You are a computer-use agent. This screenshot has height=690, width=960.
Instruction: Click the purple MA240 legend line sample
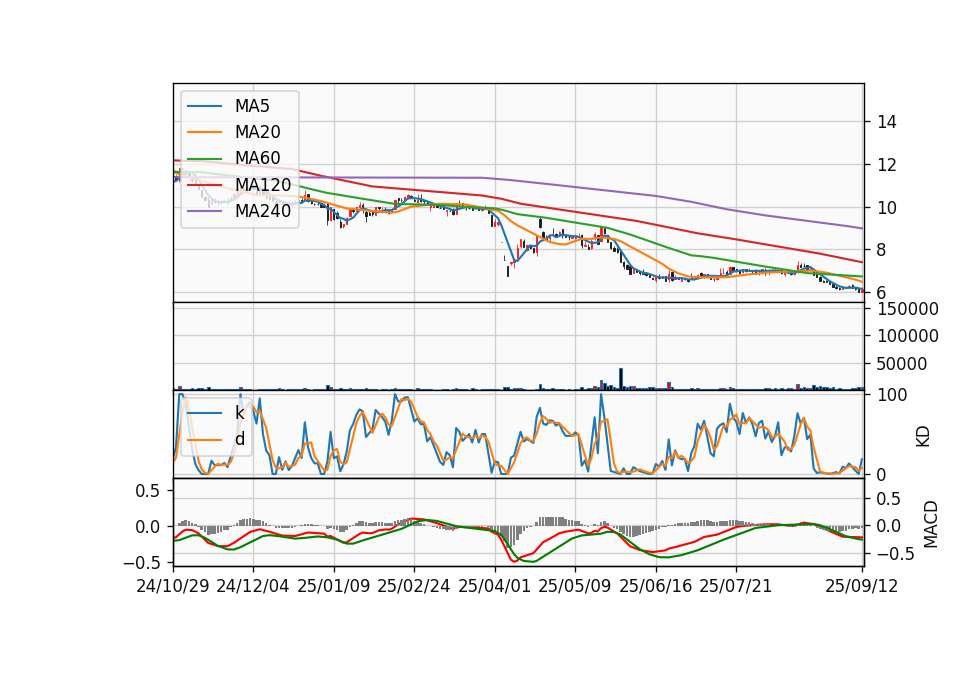point(204,211)
